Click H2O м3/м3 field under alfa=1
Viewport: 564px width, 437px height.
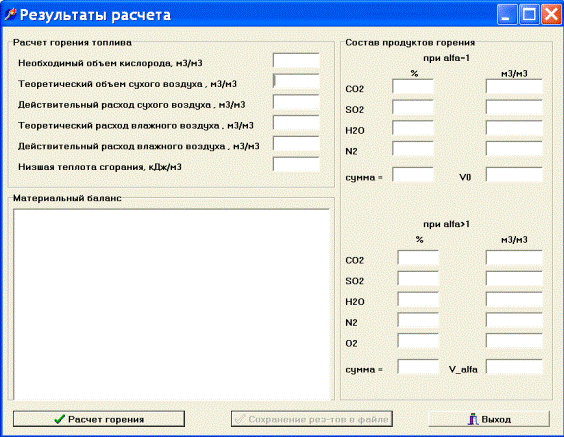[514, 128]
